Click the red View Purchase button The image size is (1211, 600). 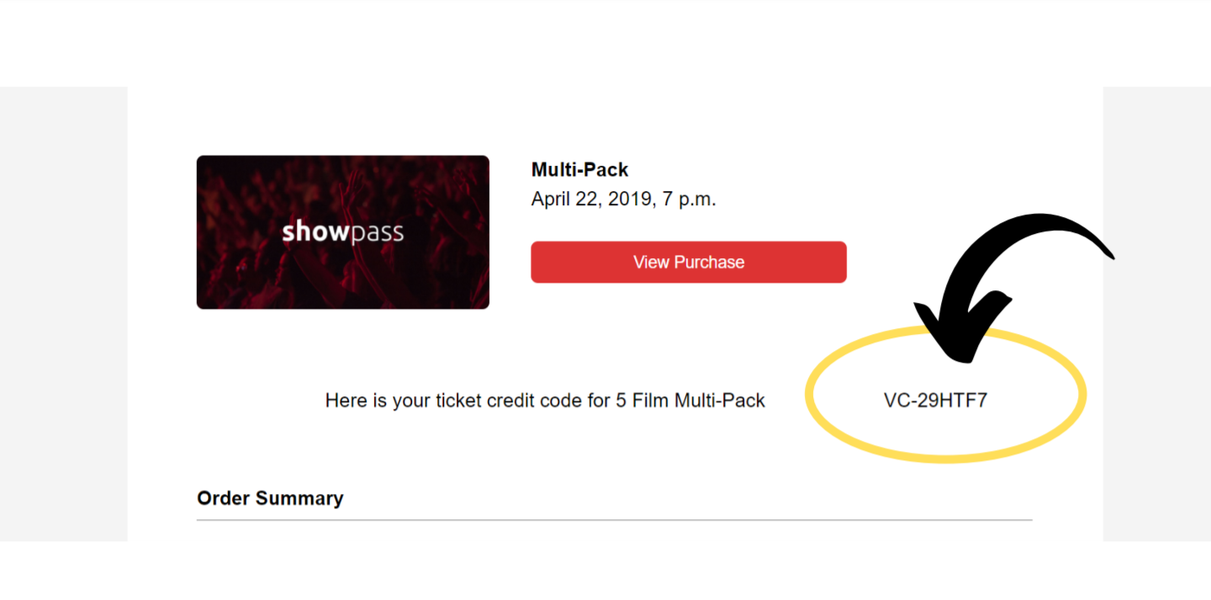coord(688,262)
